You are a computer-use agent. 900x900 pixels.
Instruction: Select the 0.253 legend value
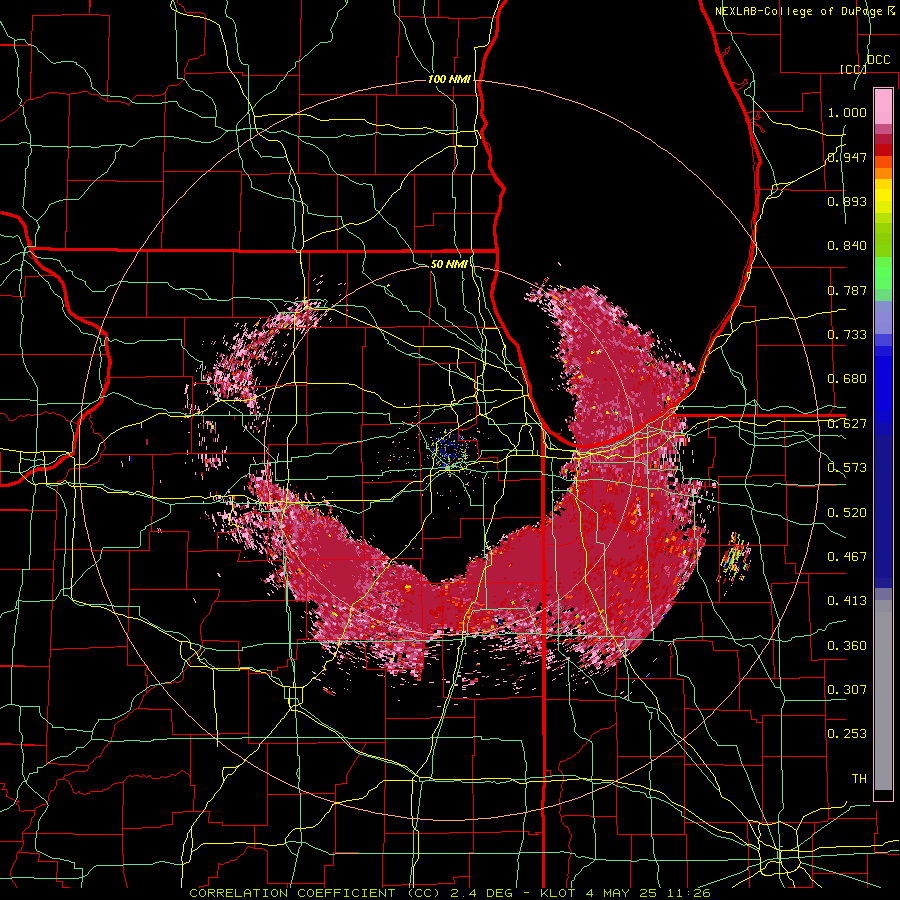(847, 734)
